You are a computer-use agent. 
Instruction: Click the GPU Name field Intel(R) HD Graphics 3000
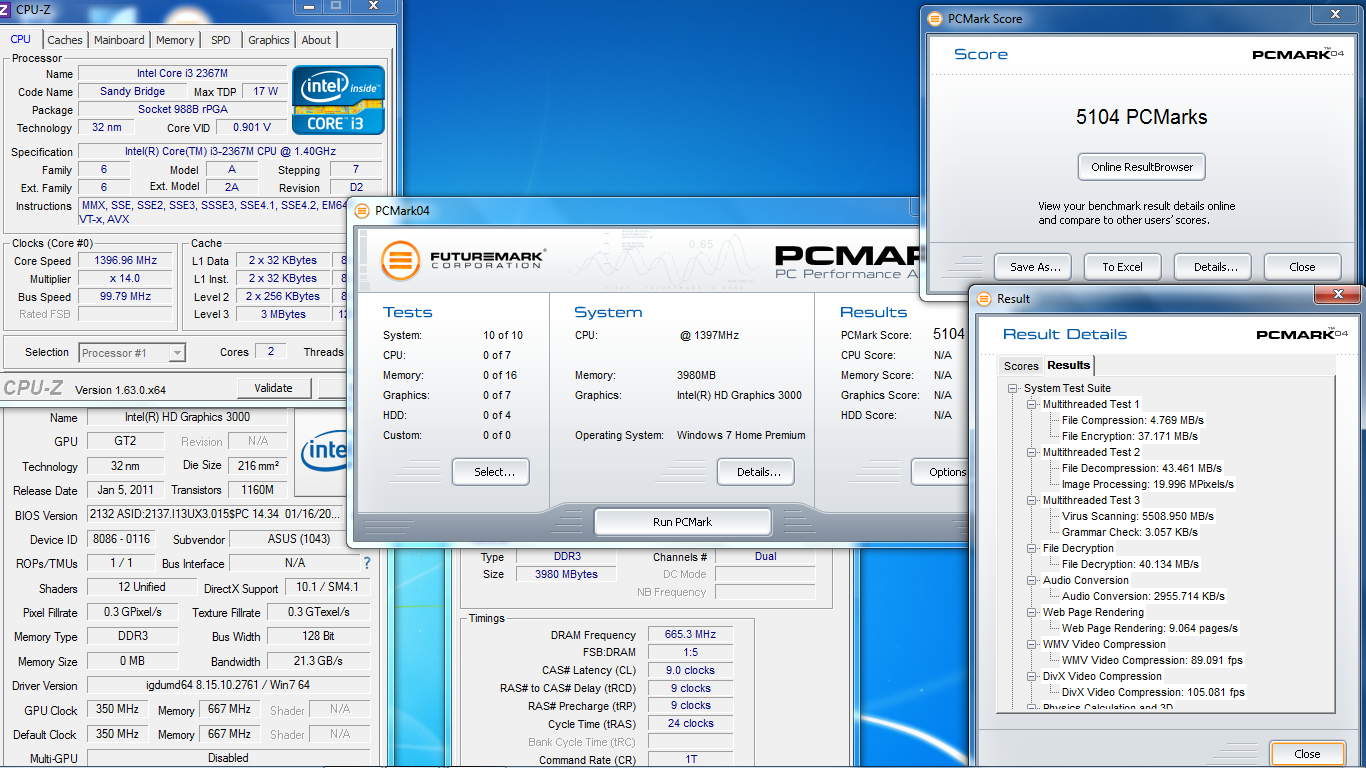point(187,417)
